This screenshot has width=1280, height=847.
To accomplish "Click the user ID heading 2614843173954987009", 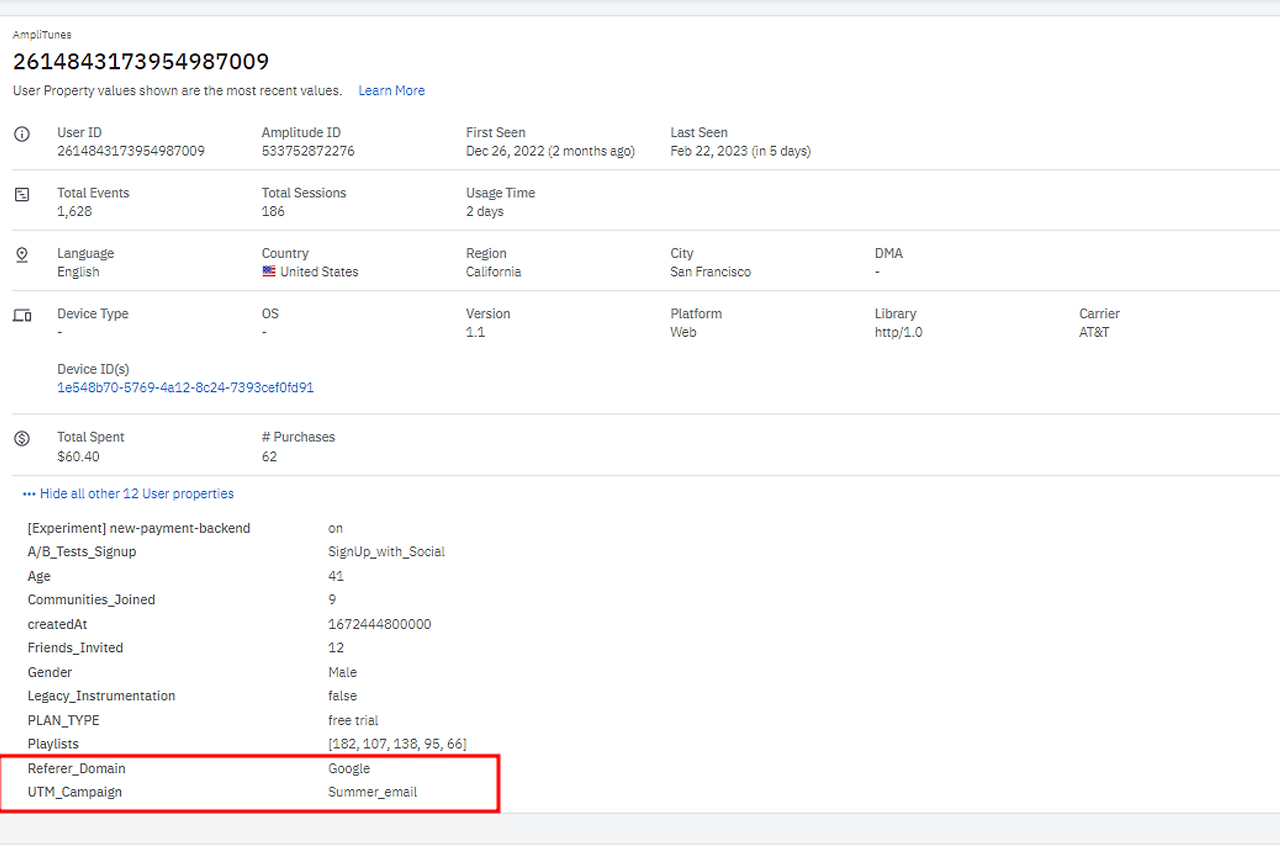I will (x=141, y=62).
